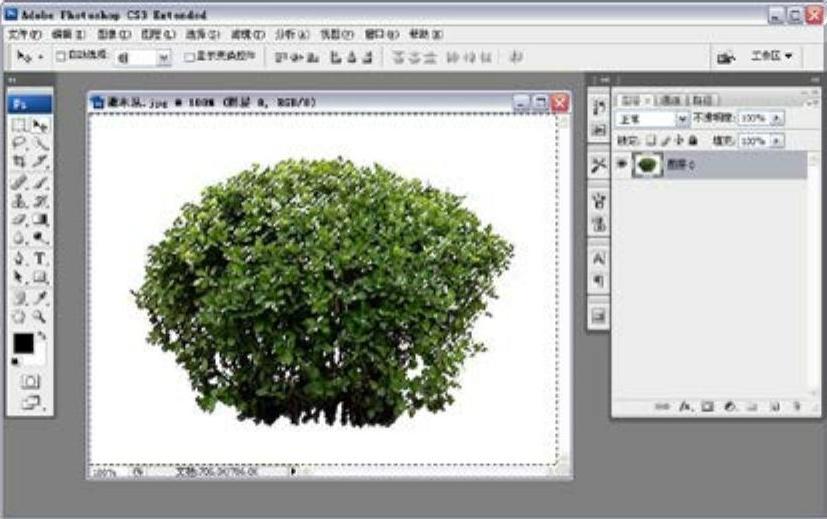Select the Lasso tool
The width and height of the screenshot is (827, 519).
pos(19,143)
